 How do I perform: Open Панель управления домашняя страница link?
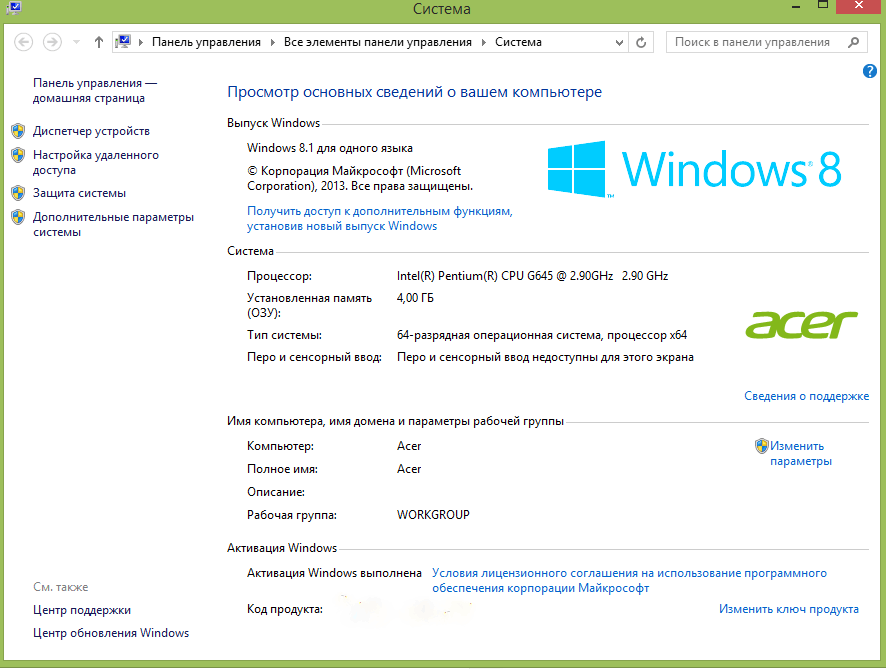point(94,90)
